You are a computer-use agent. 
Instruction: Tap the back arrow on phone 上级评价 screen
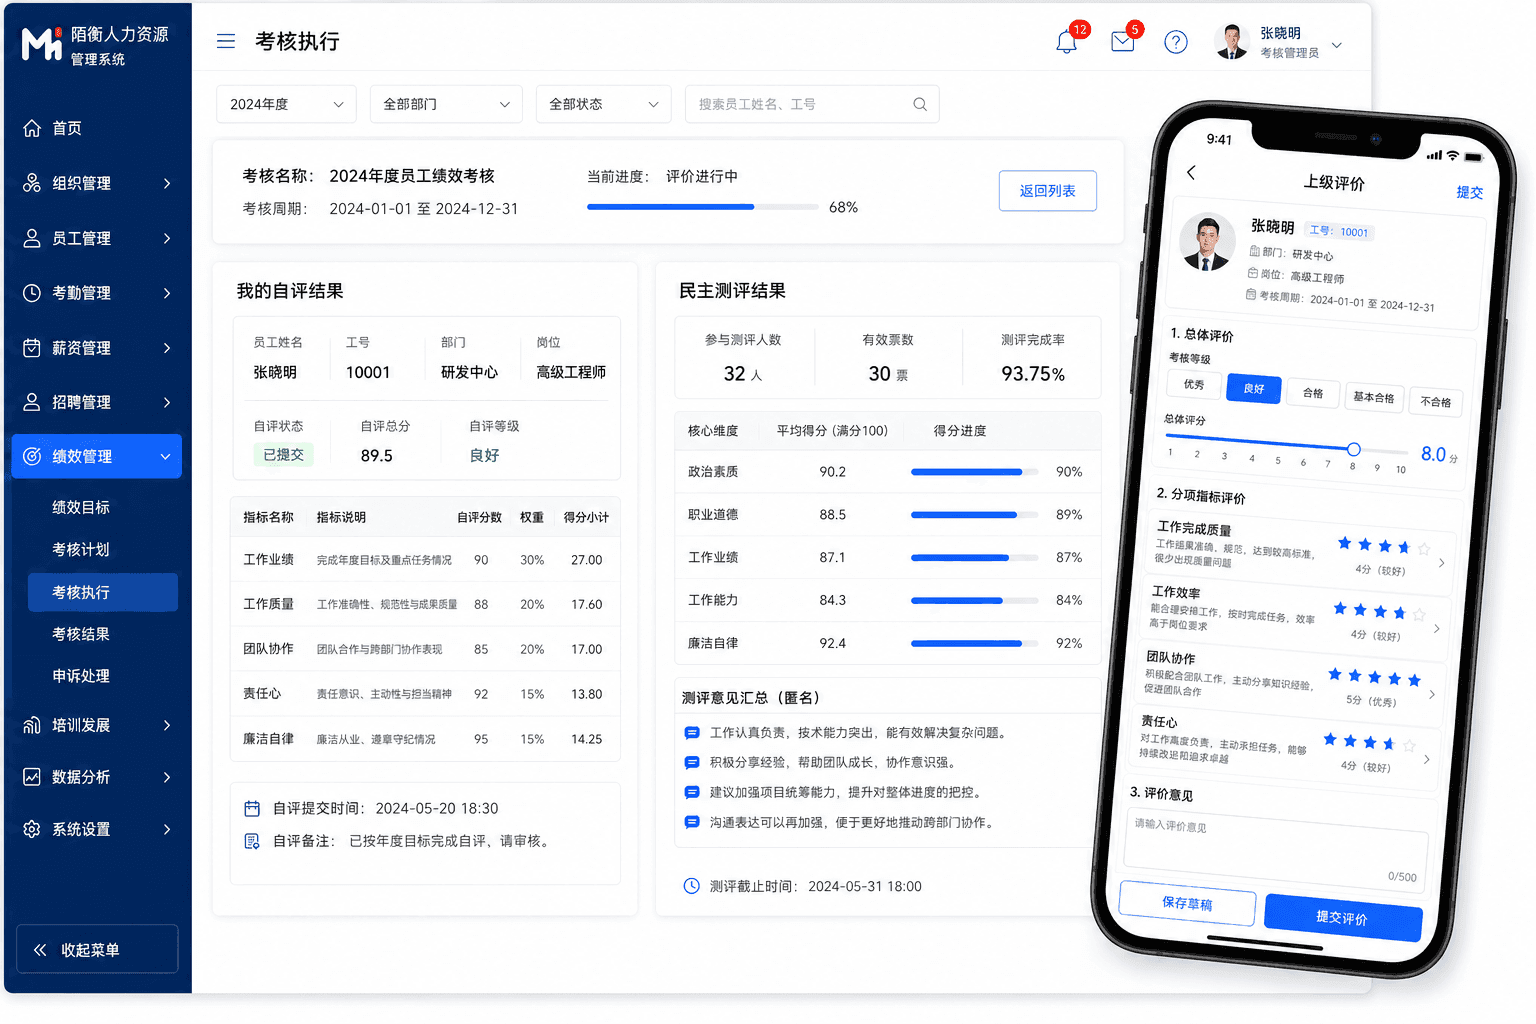click(x=1191, y=172)
